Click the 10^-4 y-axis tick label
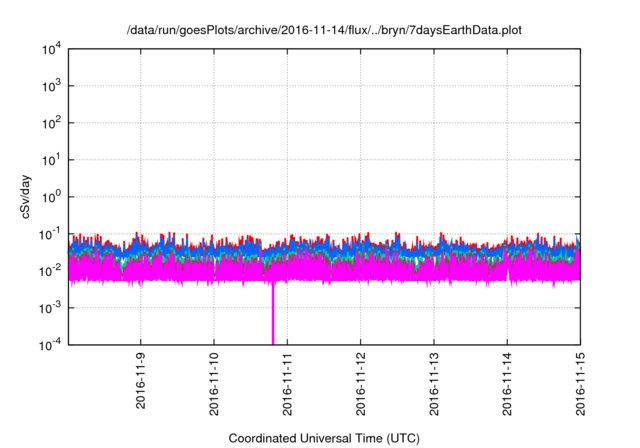 [50, 343]
